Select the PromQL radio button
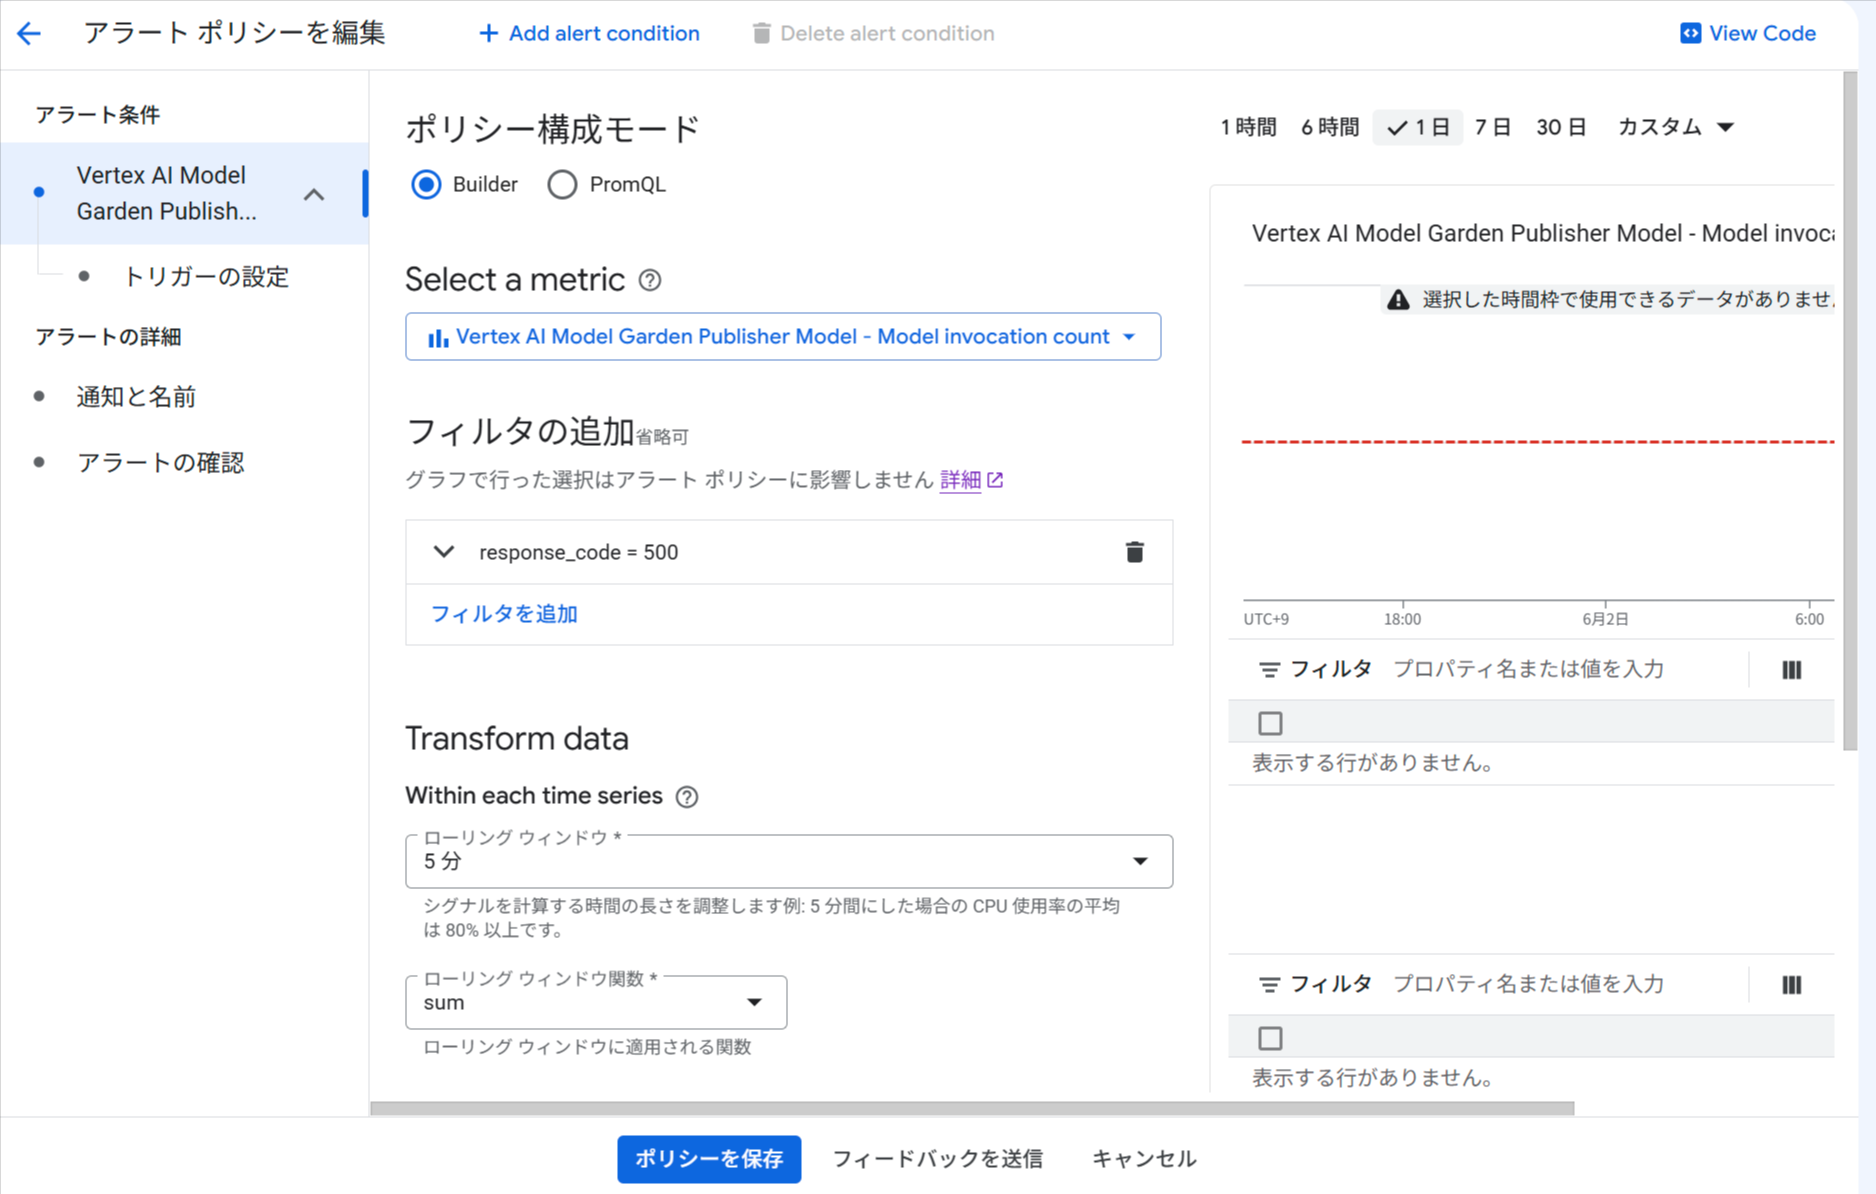 coord(562,184)
